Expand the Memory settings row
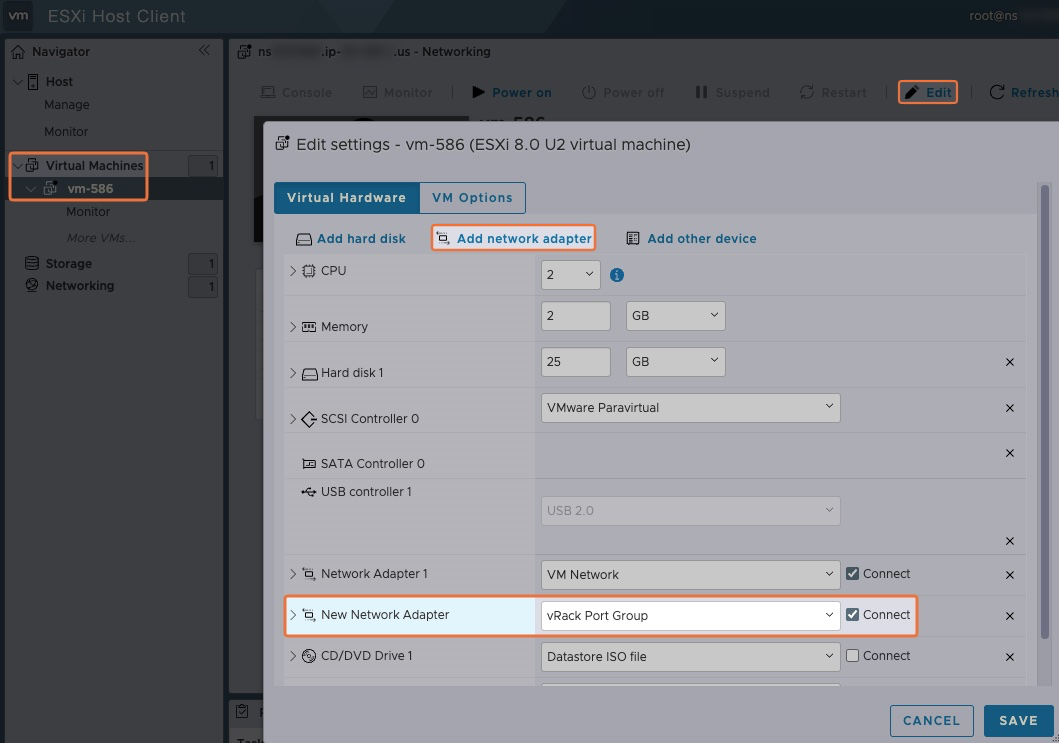The height and width of the screenshot is (743, 1059). [292, 327]
